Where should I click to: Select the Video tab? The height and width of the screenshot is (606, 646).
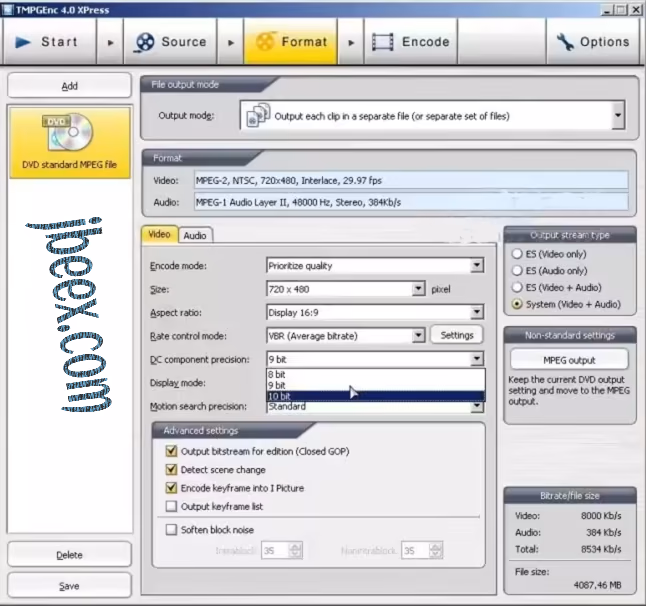159,234
